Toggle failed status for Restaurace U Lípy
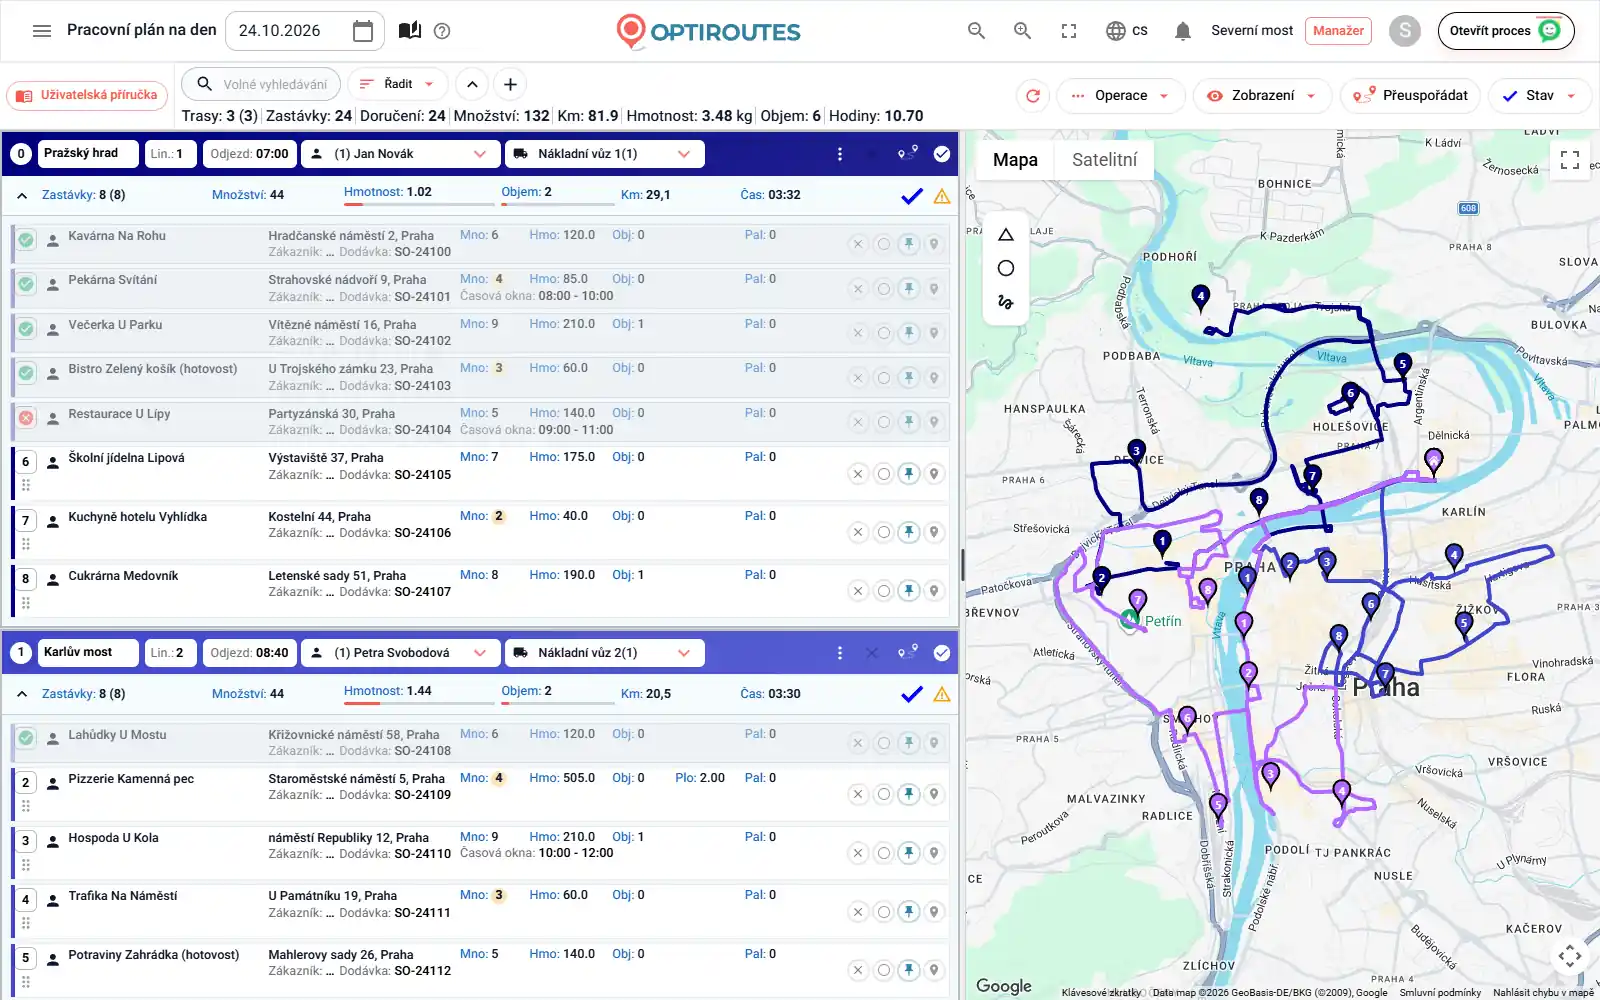1600x1000 pixels. coord(26,418)
